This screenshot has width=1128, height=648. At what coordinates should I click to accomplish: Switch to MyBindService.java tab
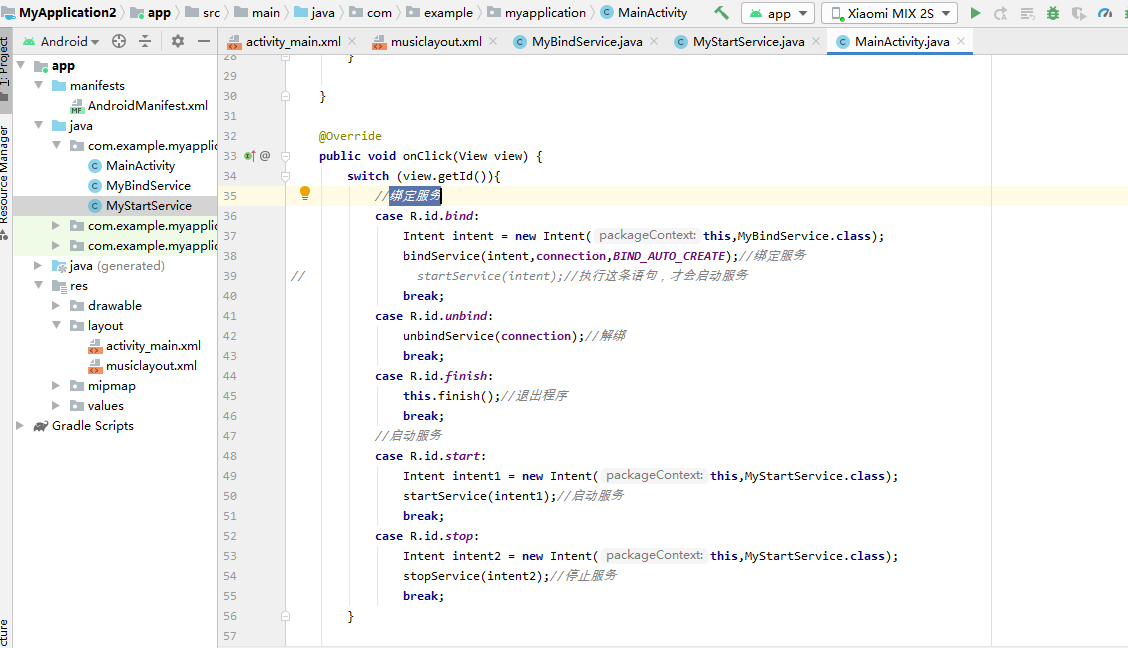point(587,42)
